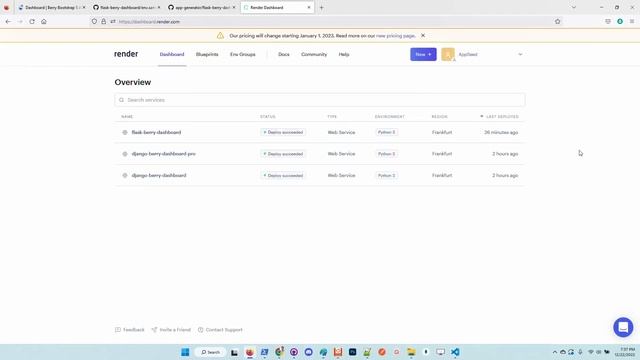Click the dashboard.render.com address bar
This screenshot has width=640, height=360.
[327, 22]
